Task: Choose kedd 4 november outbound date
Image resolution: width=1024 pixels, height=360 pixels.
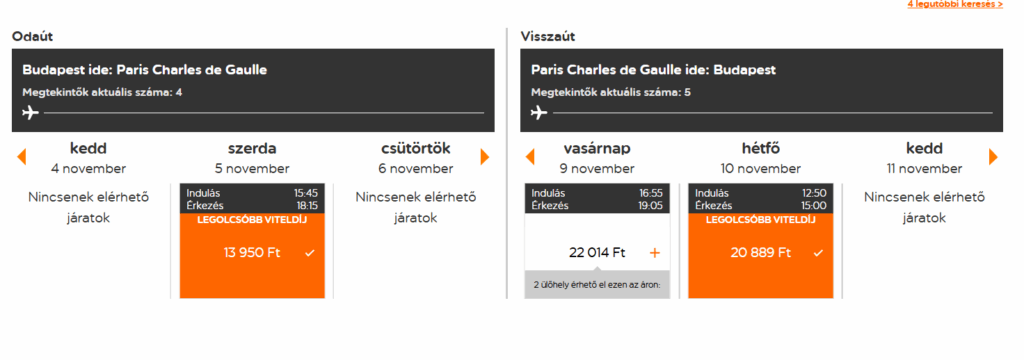Action: click(x=88, y=158)
